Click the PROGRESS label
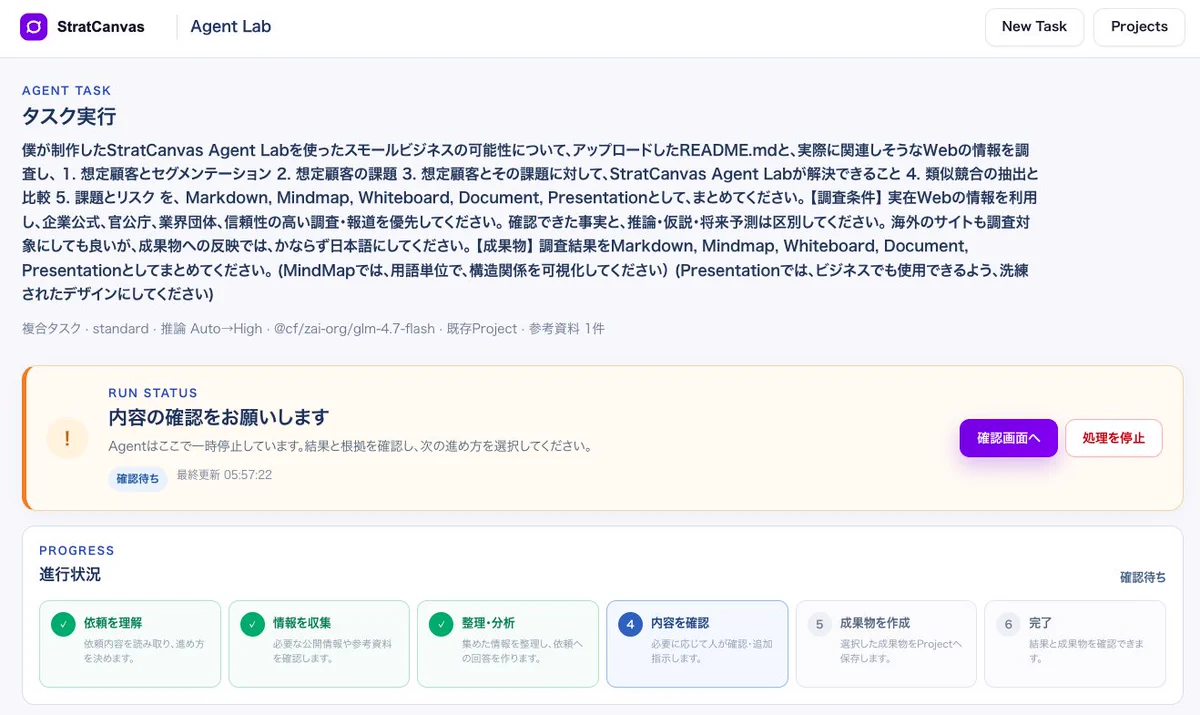The height and width of the screenshot is (715, 1200). pos(77,551)
